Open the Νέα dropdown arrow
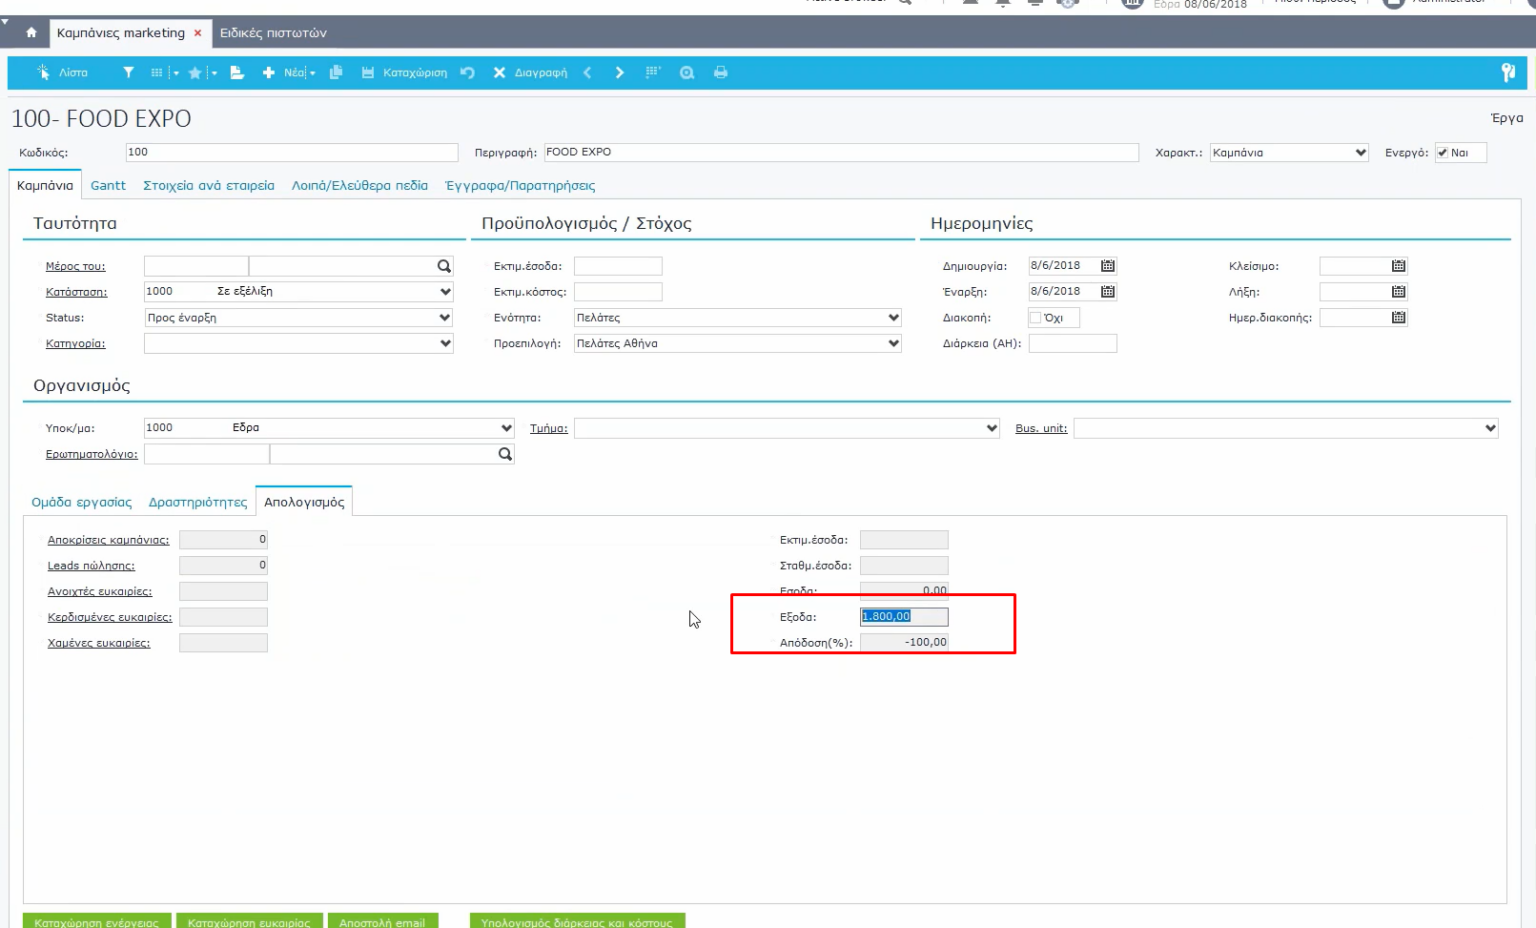 pos(313,74)
